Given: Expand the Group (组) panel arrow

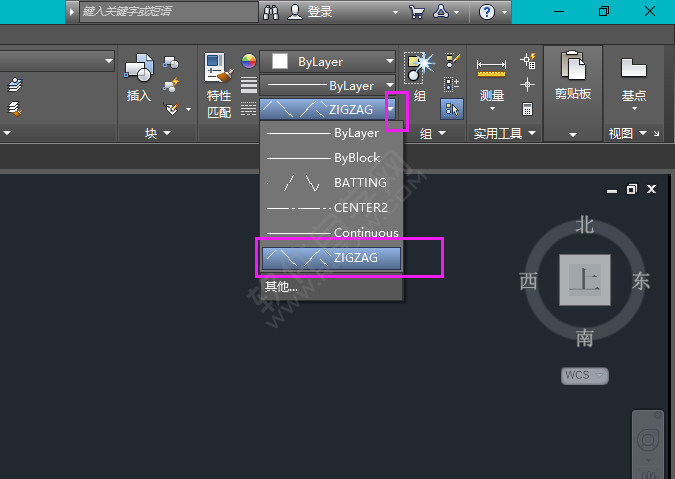Looking at the screenshot, I should point(442,133).
